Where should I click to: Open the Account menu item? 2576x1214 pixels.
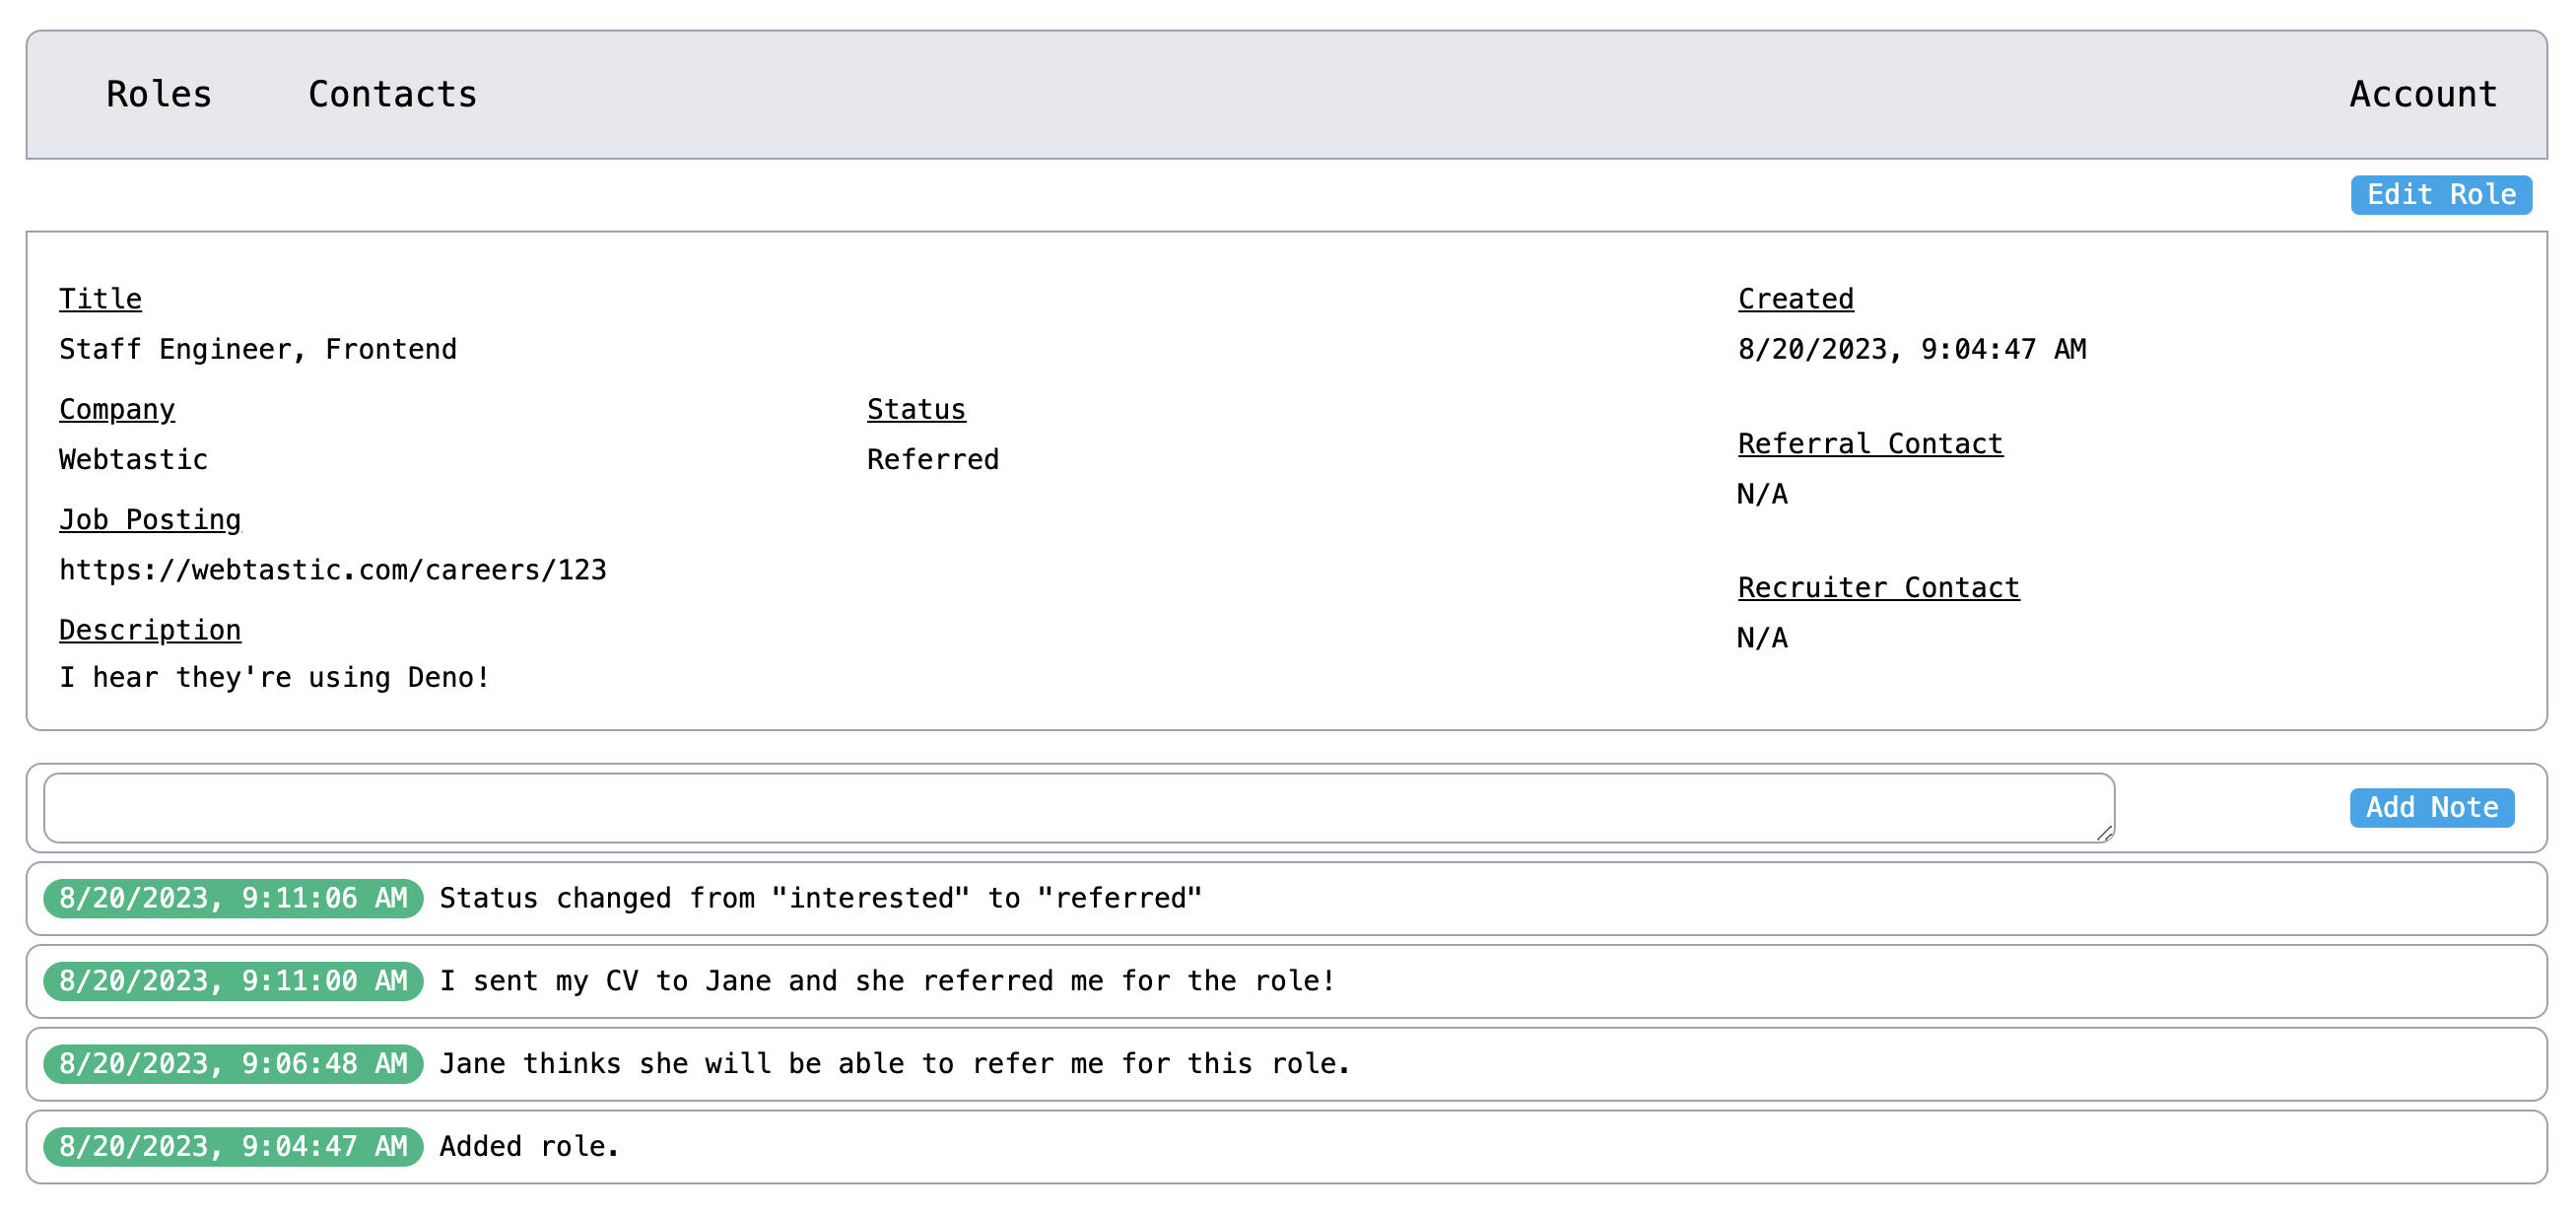tap(2423, 94)
